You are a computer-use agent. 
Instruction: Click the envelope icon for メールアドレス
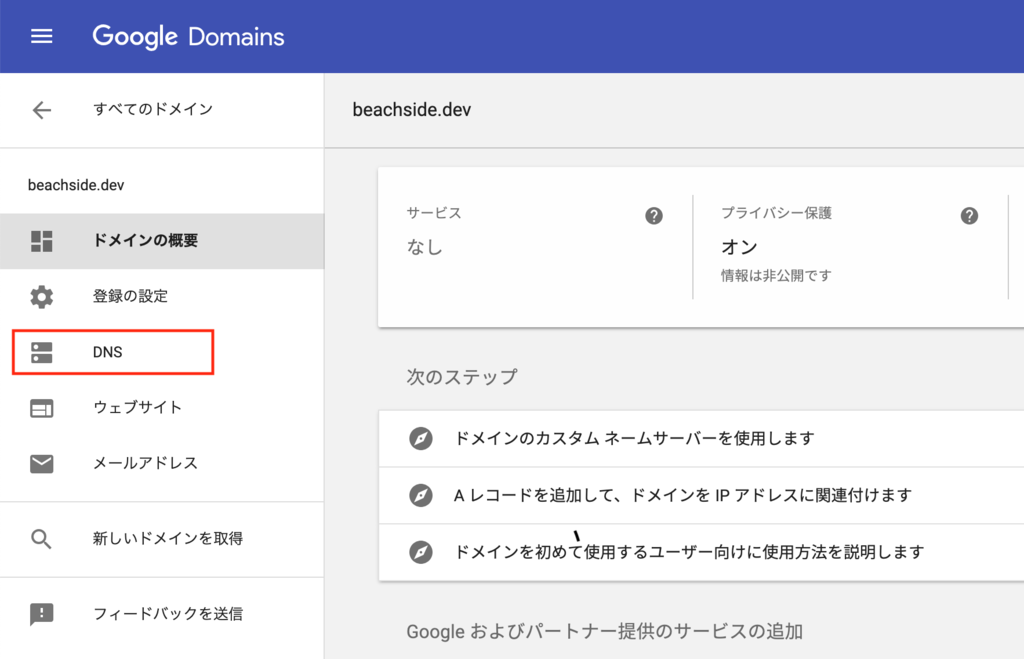(x=42, y=464)
